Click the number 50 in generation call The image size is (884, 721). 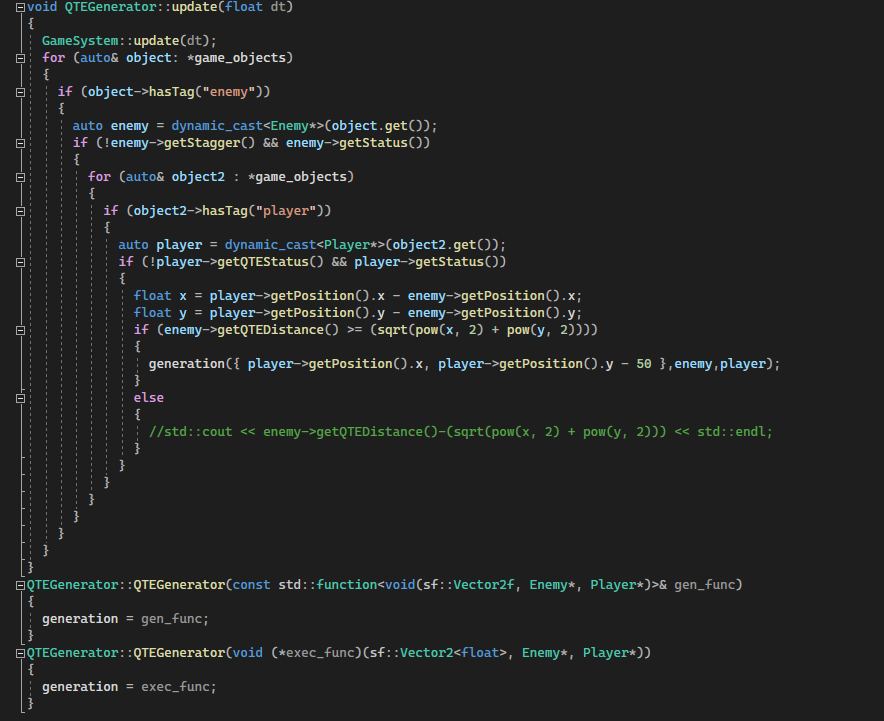644,364
